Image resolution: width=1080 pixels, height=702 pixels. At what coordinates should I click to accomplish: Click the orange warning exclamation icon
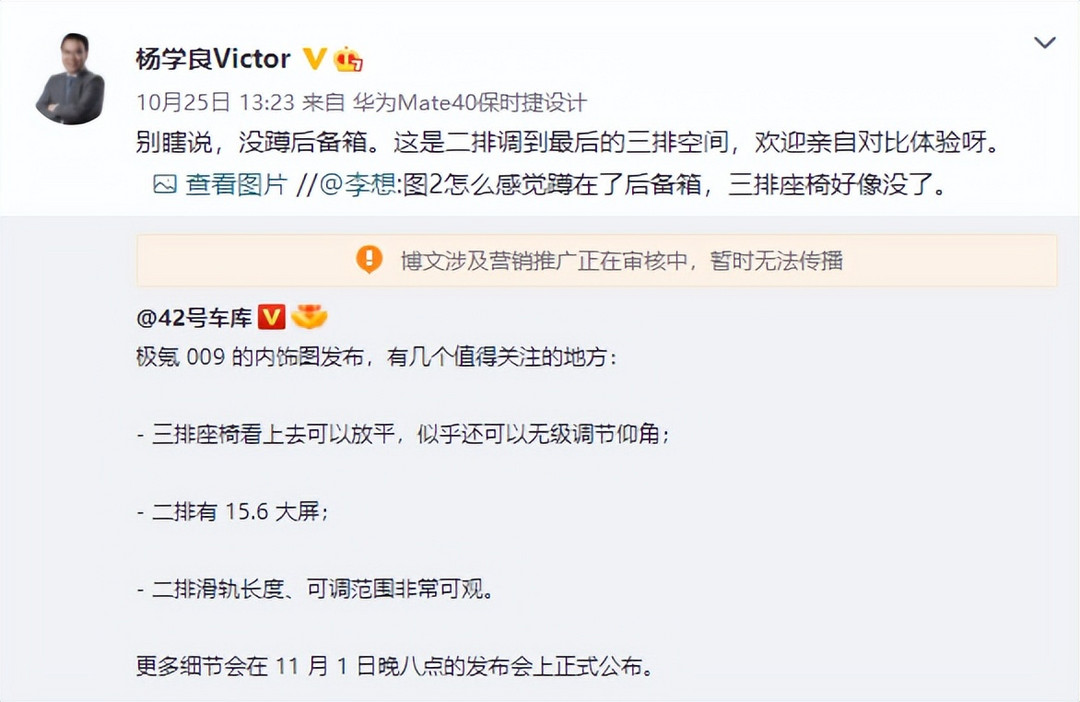[x=369, y=260]
